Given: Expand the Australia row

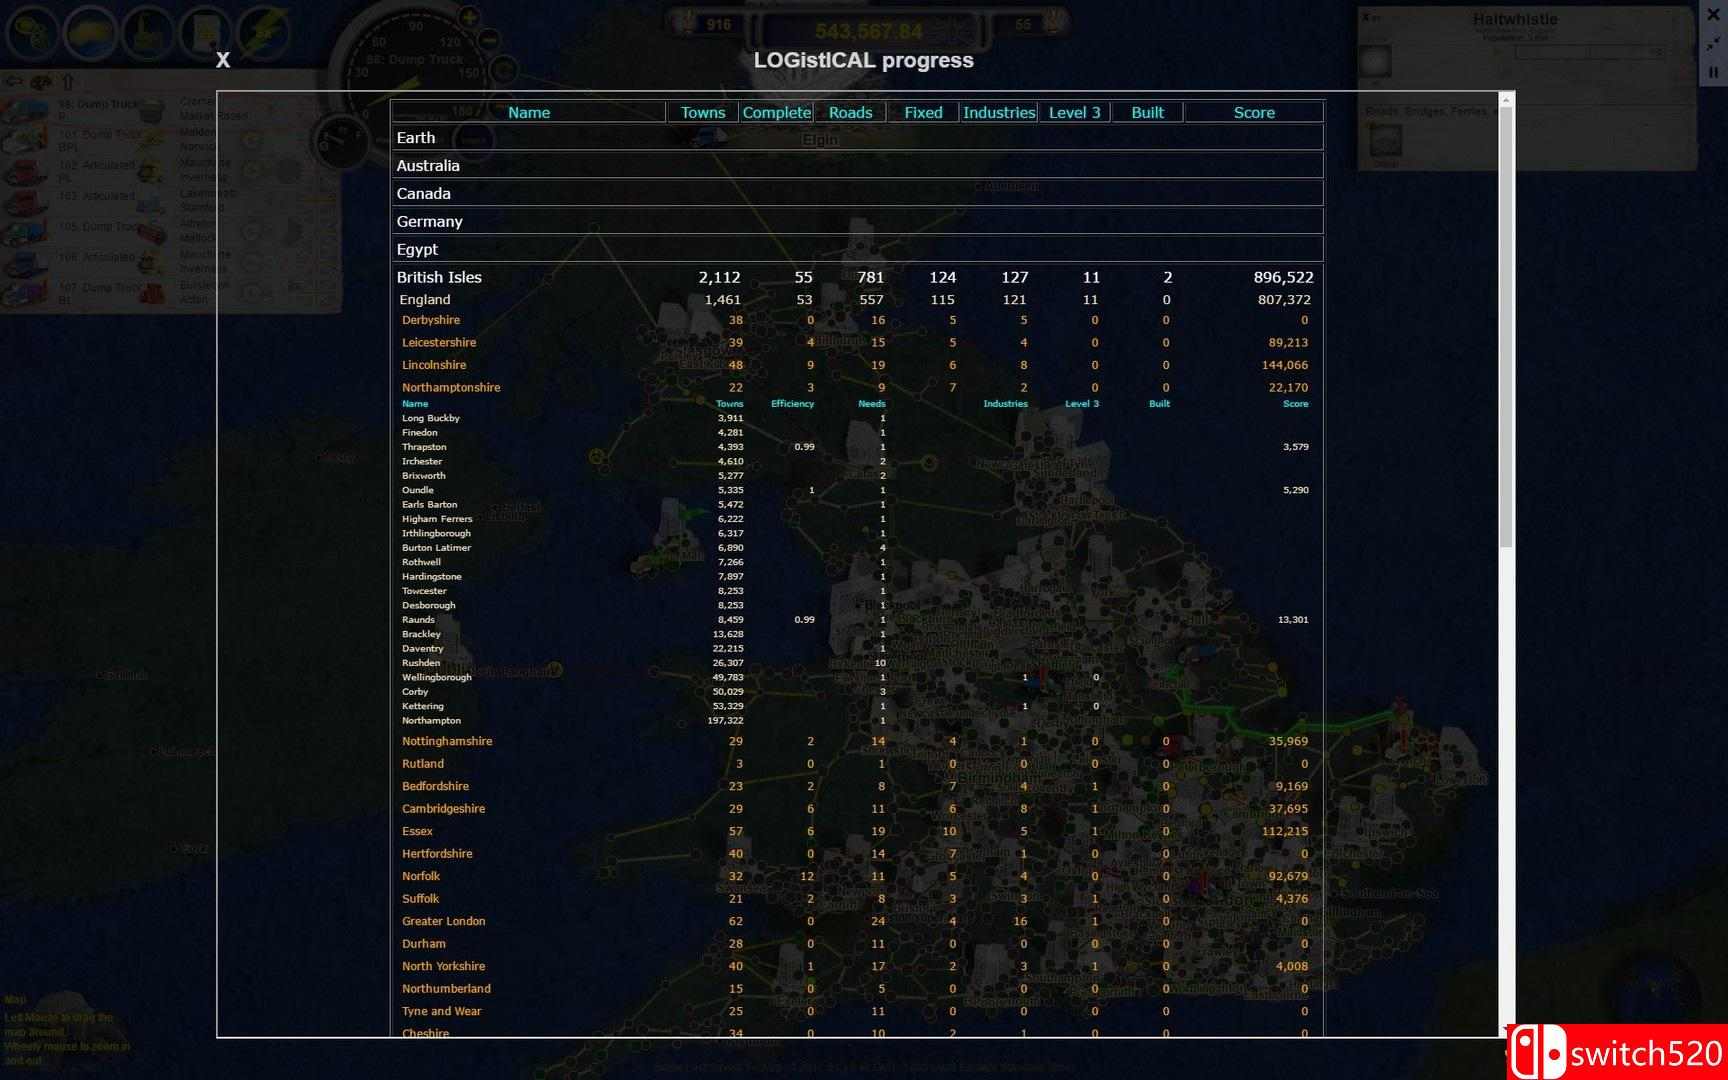Looking at the screenshot, I should pyautogui.click(x=428, y=166).
